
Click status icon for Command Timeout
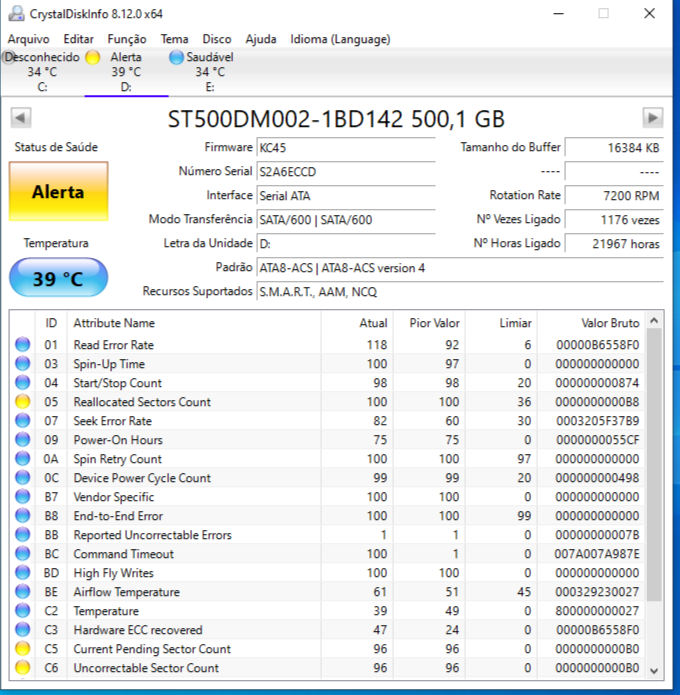[x=23, y=554]
